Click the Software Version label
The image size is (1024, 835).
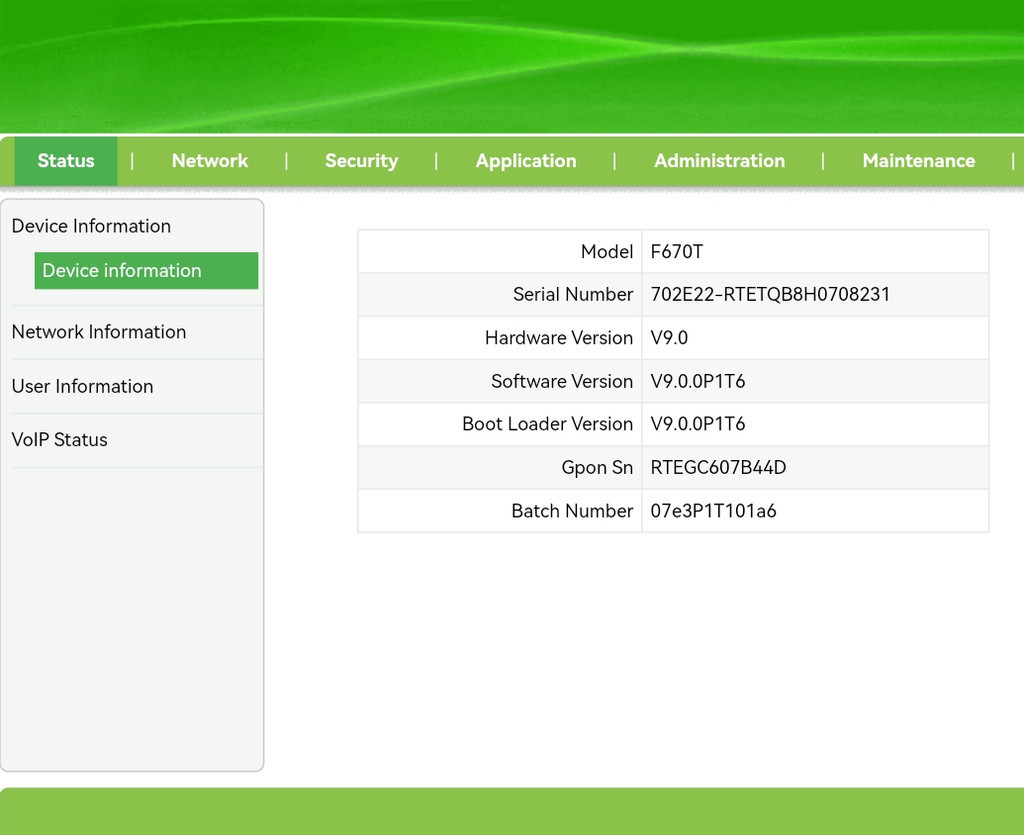[x=562, y=381]
